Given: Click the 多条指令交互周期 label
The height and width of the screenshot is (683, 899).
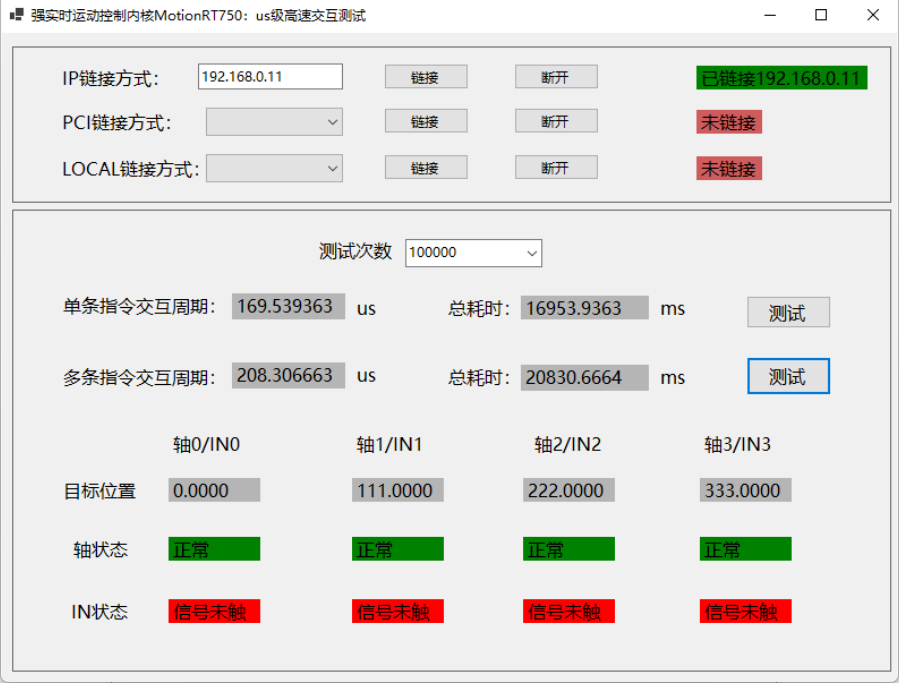Looking at the screenshot, I should [x=139, y=378].
